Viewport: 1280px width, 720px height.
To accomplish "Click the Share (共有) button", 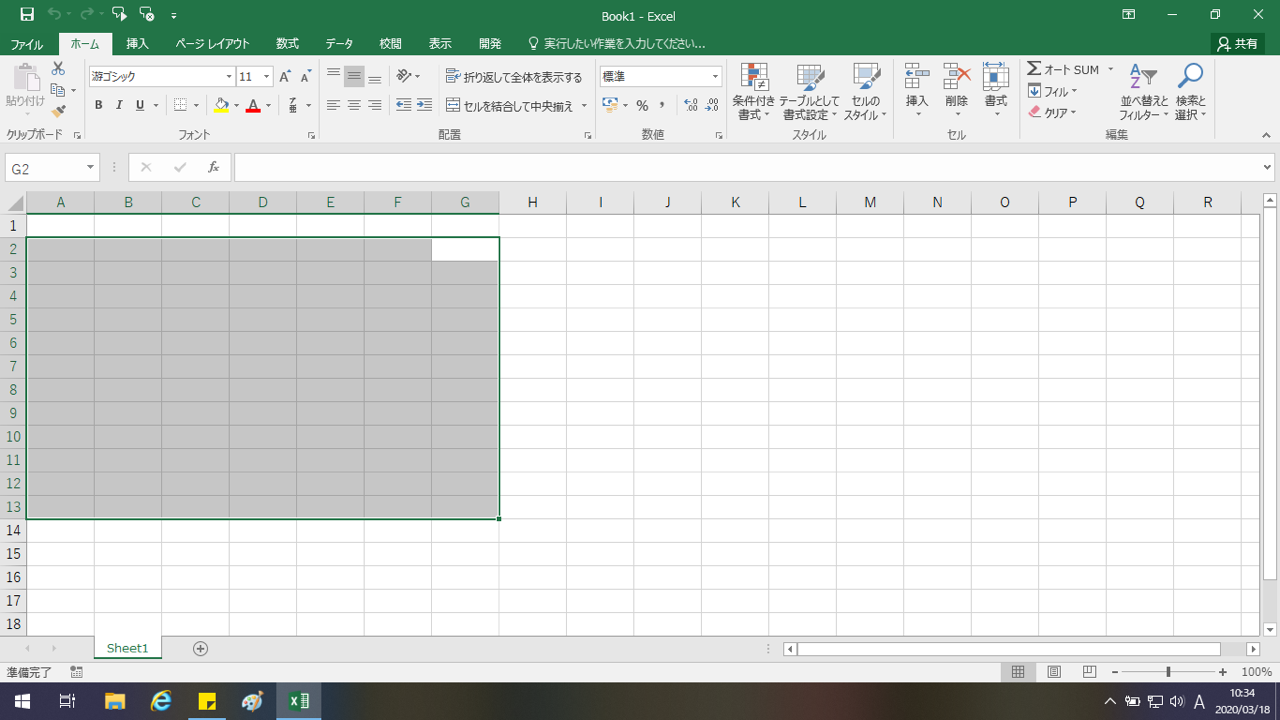I will coord(1238,44).
